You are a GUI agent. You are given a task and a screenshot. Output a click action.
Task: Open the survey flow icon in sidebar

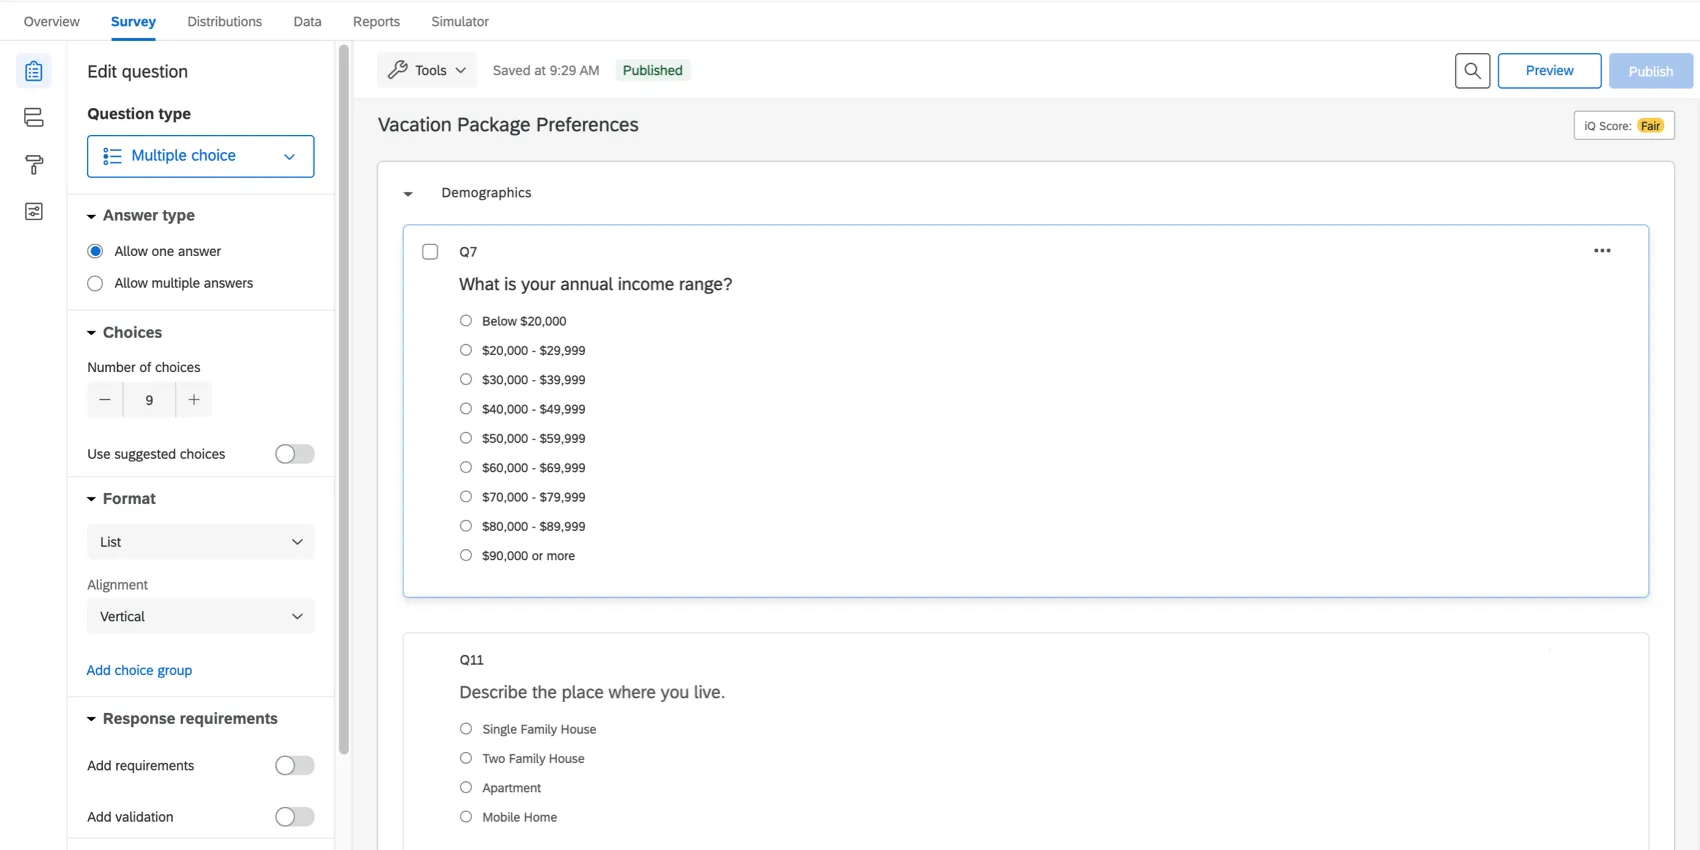(34, 118)
